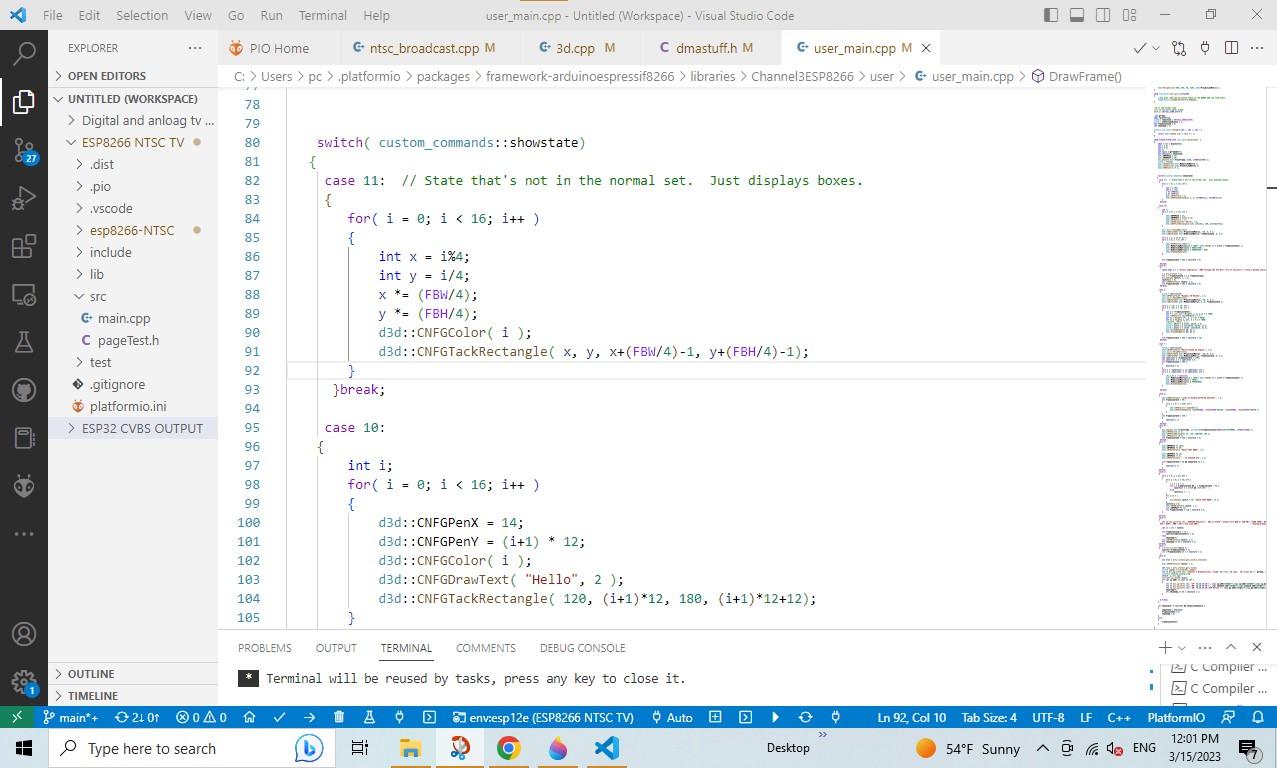
Task: Upload firmware via the arrow status bar icon
Action: [309, 717]
